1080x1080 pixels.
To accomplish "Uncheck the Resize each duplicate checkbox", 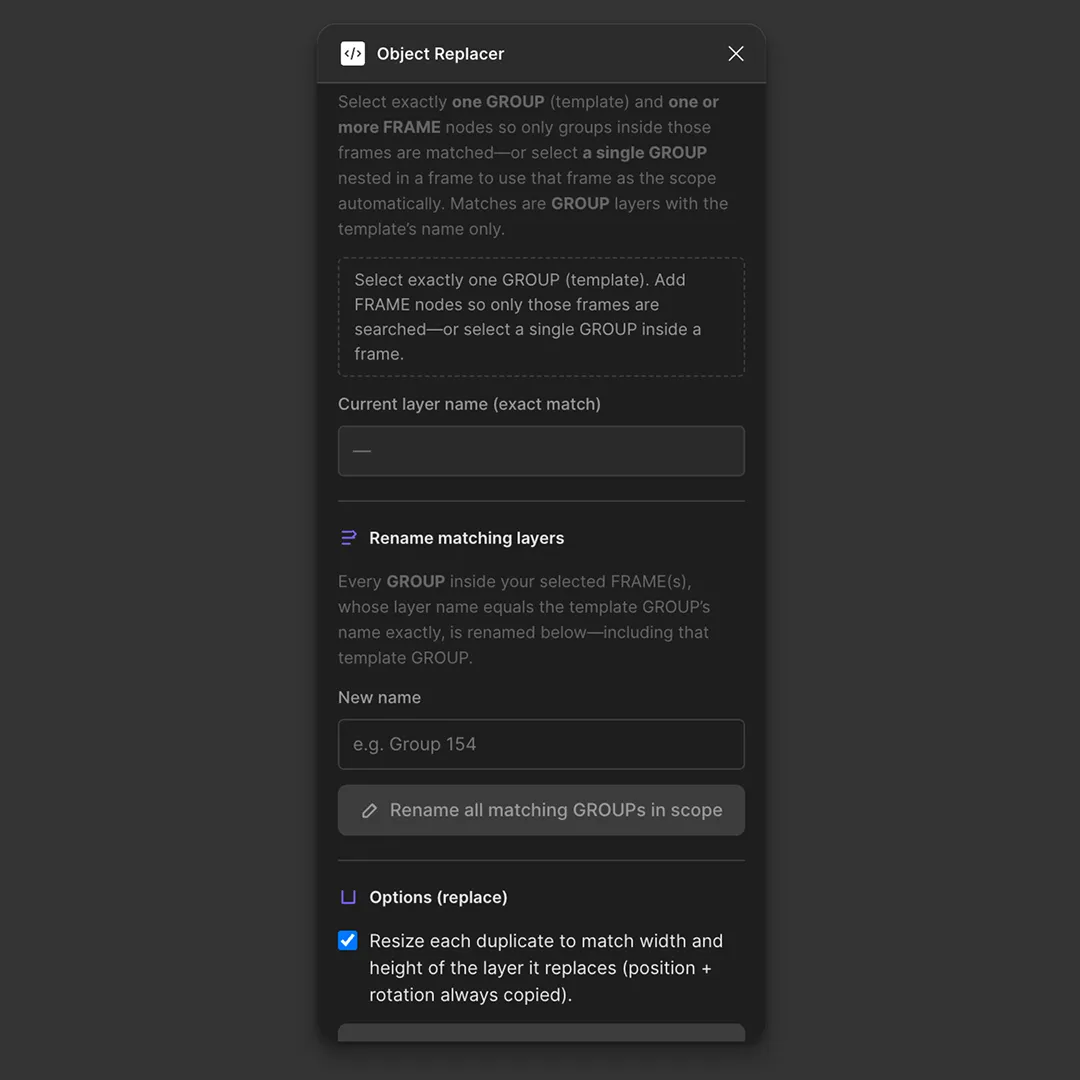I will (348, 940).
